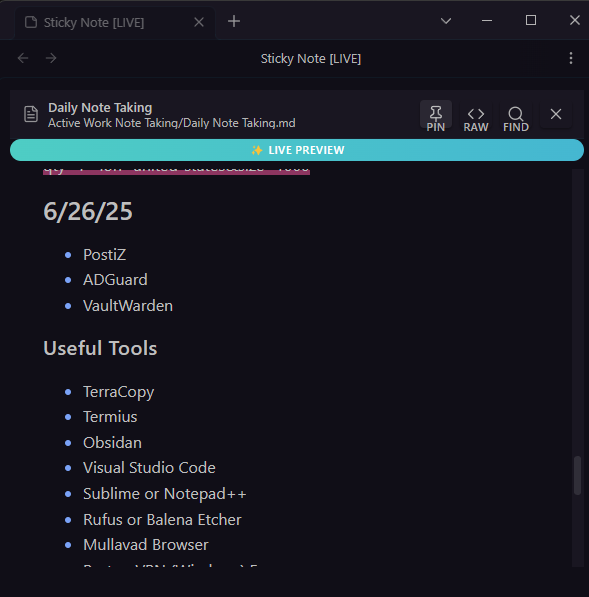Click the note title Daily Note Taking
Screen dimensions: 589x597
tap(100, 108)
